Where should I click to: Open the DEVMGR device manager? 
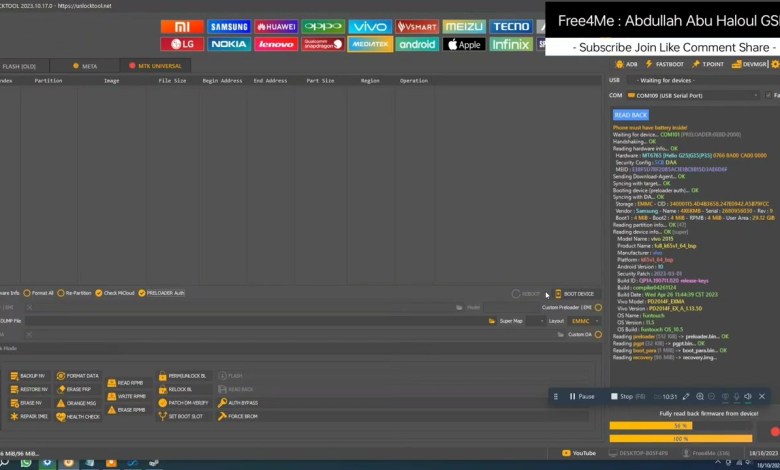[x=749, y=64]
